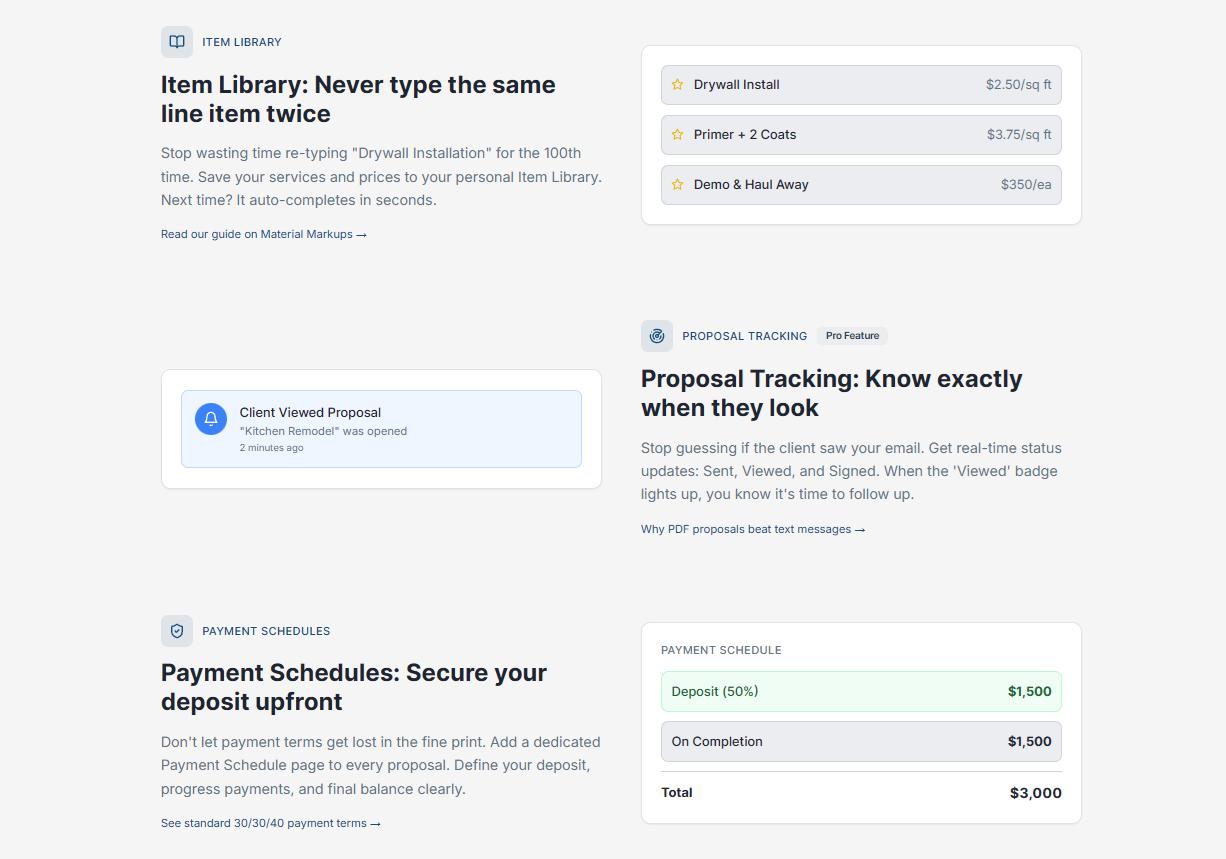Click the Item Library book icon
Image resolution: width=1226 pixels, height=859 pixels.
coord(177,42)
